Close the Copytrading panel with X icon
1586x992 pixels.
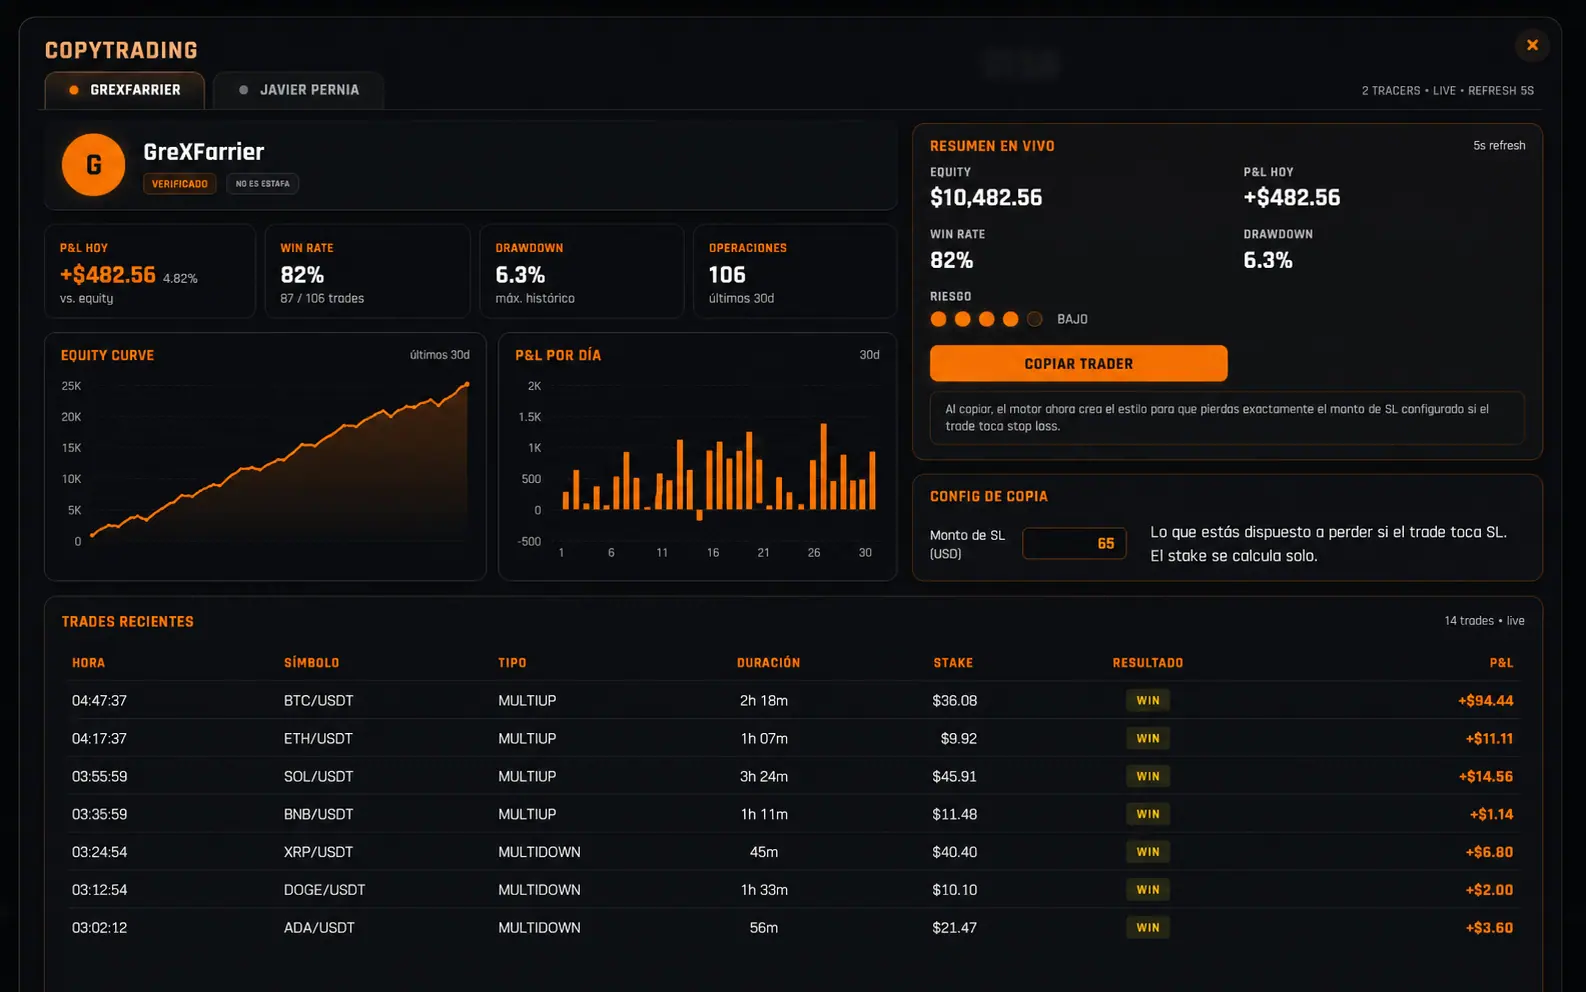pyautogui.click(x=1531, y=45)
